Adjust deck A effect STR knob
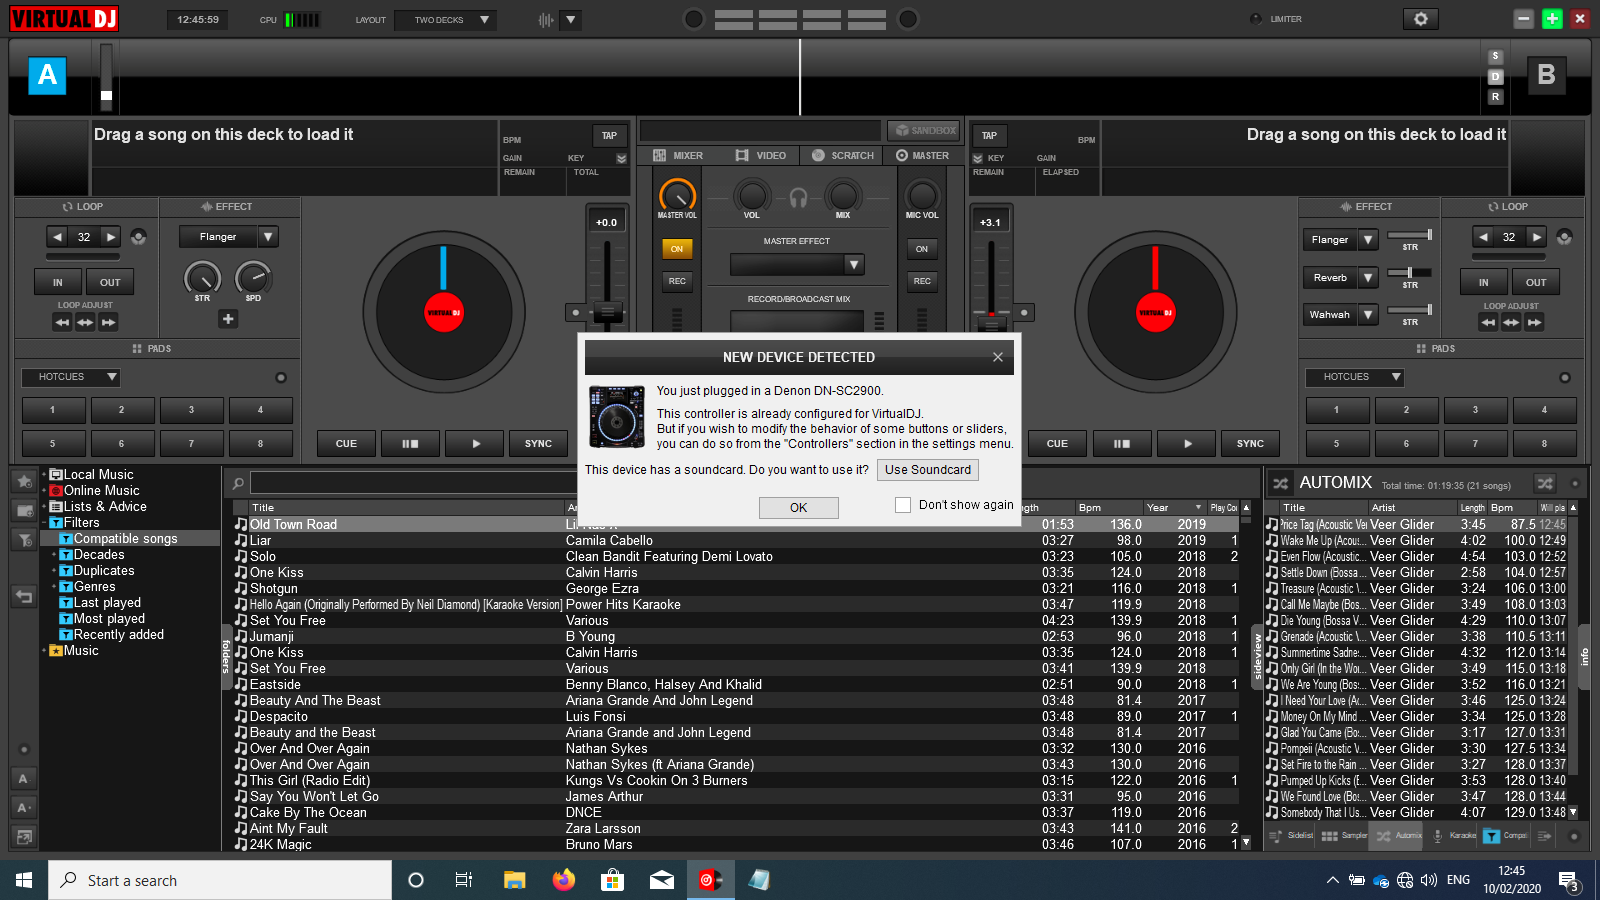The height and width of the screenshot is (900, 1600). pos(202,278)
